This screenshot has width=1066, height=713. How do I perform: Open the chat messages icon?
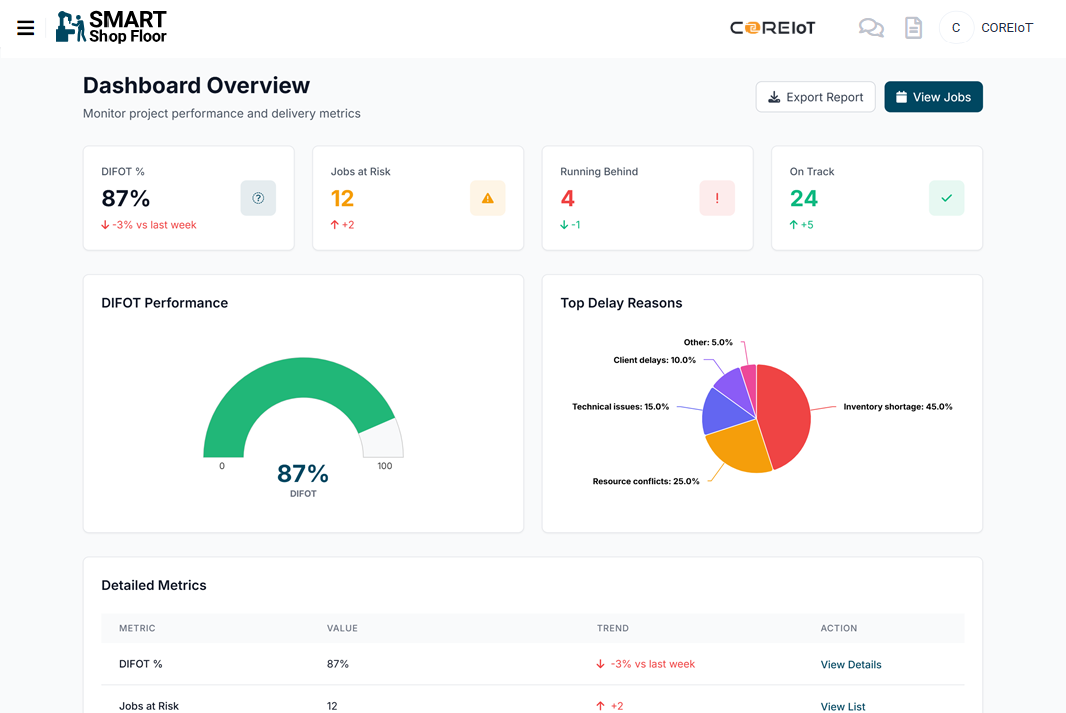(871, 28)
